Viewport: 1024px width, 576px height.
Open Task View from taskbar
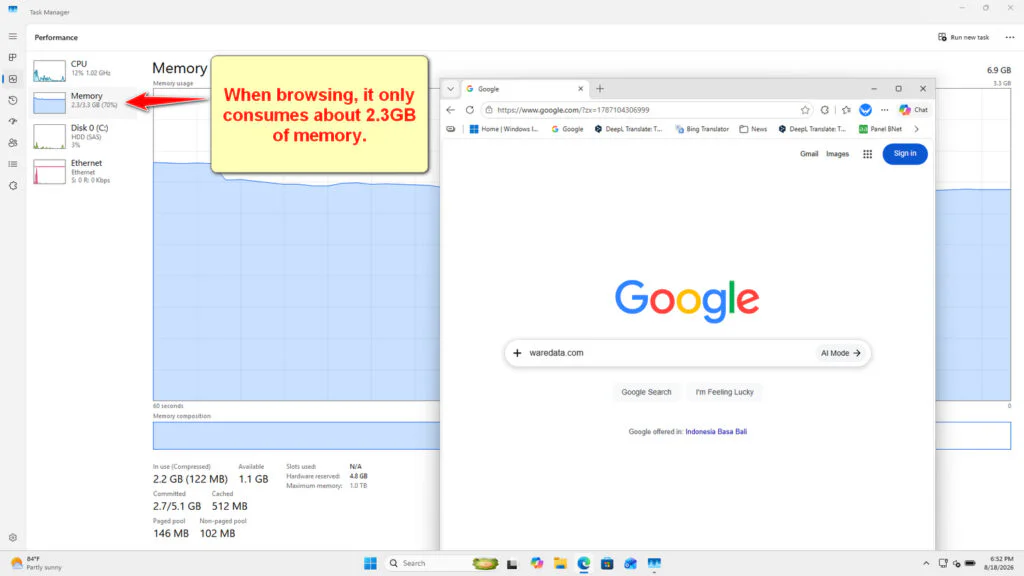pos(512,564)
